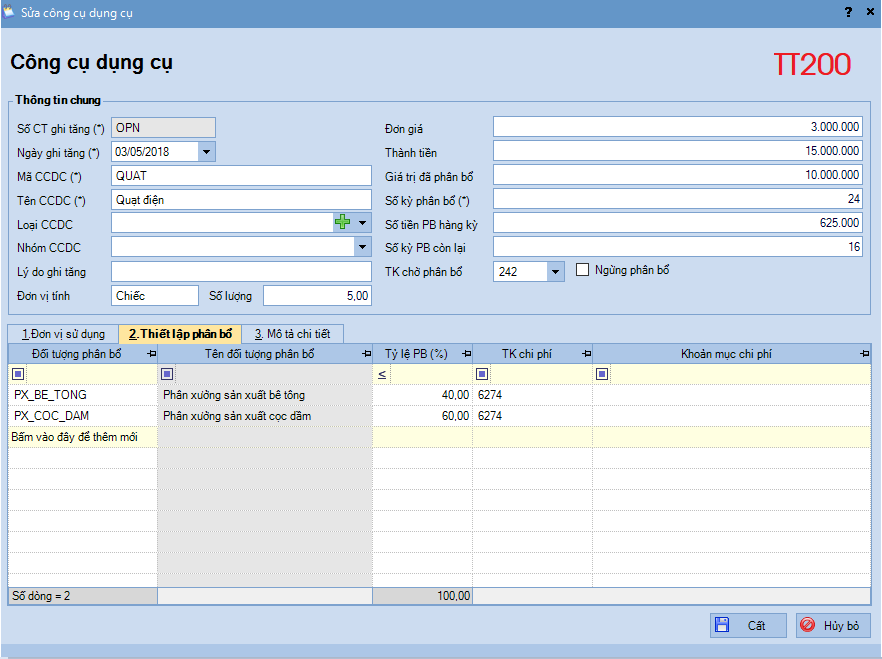Enable the Ngừng phân bổ checkbox
This screenshot has width=882, height=659.
click(x=584, y=271)
